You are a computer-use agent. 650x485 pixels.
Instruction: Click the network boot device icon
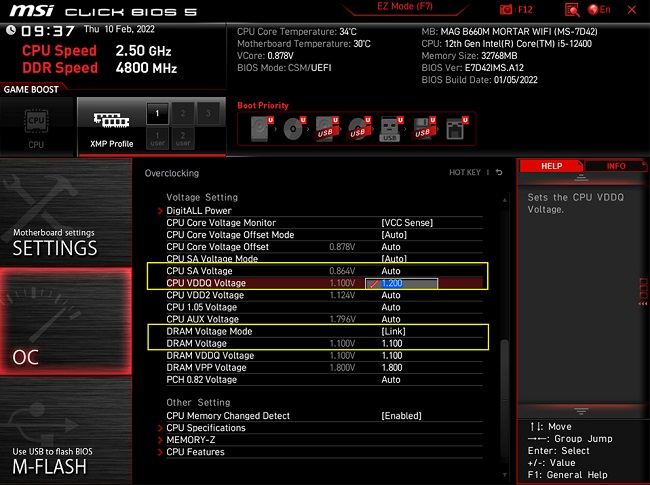[456, 129]
